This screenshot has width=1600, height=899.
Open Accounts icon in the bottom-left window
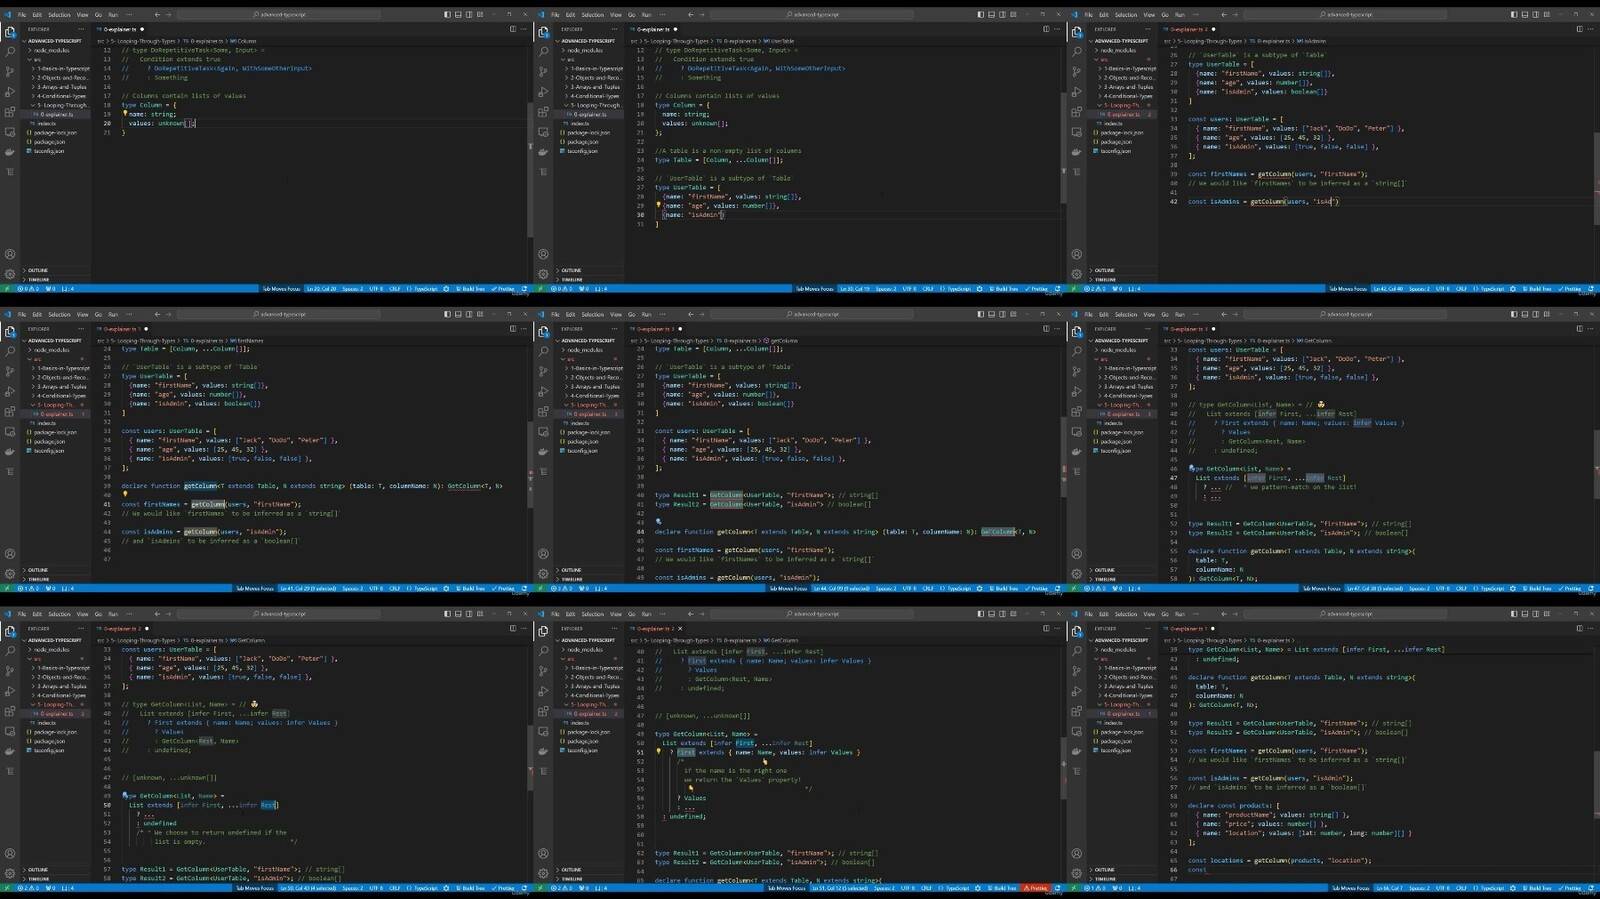click(10, 854)
